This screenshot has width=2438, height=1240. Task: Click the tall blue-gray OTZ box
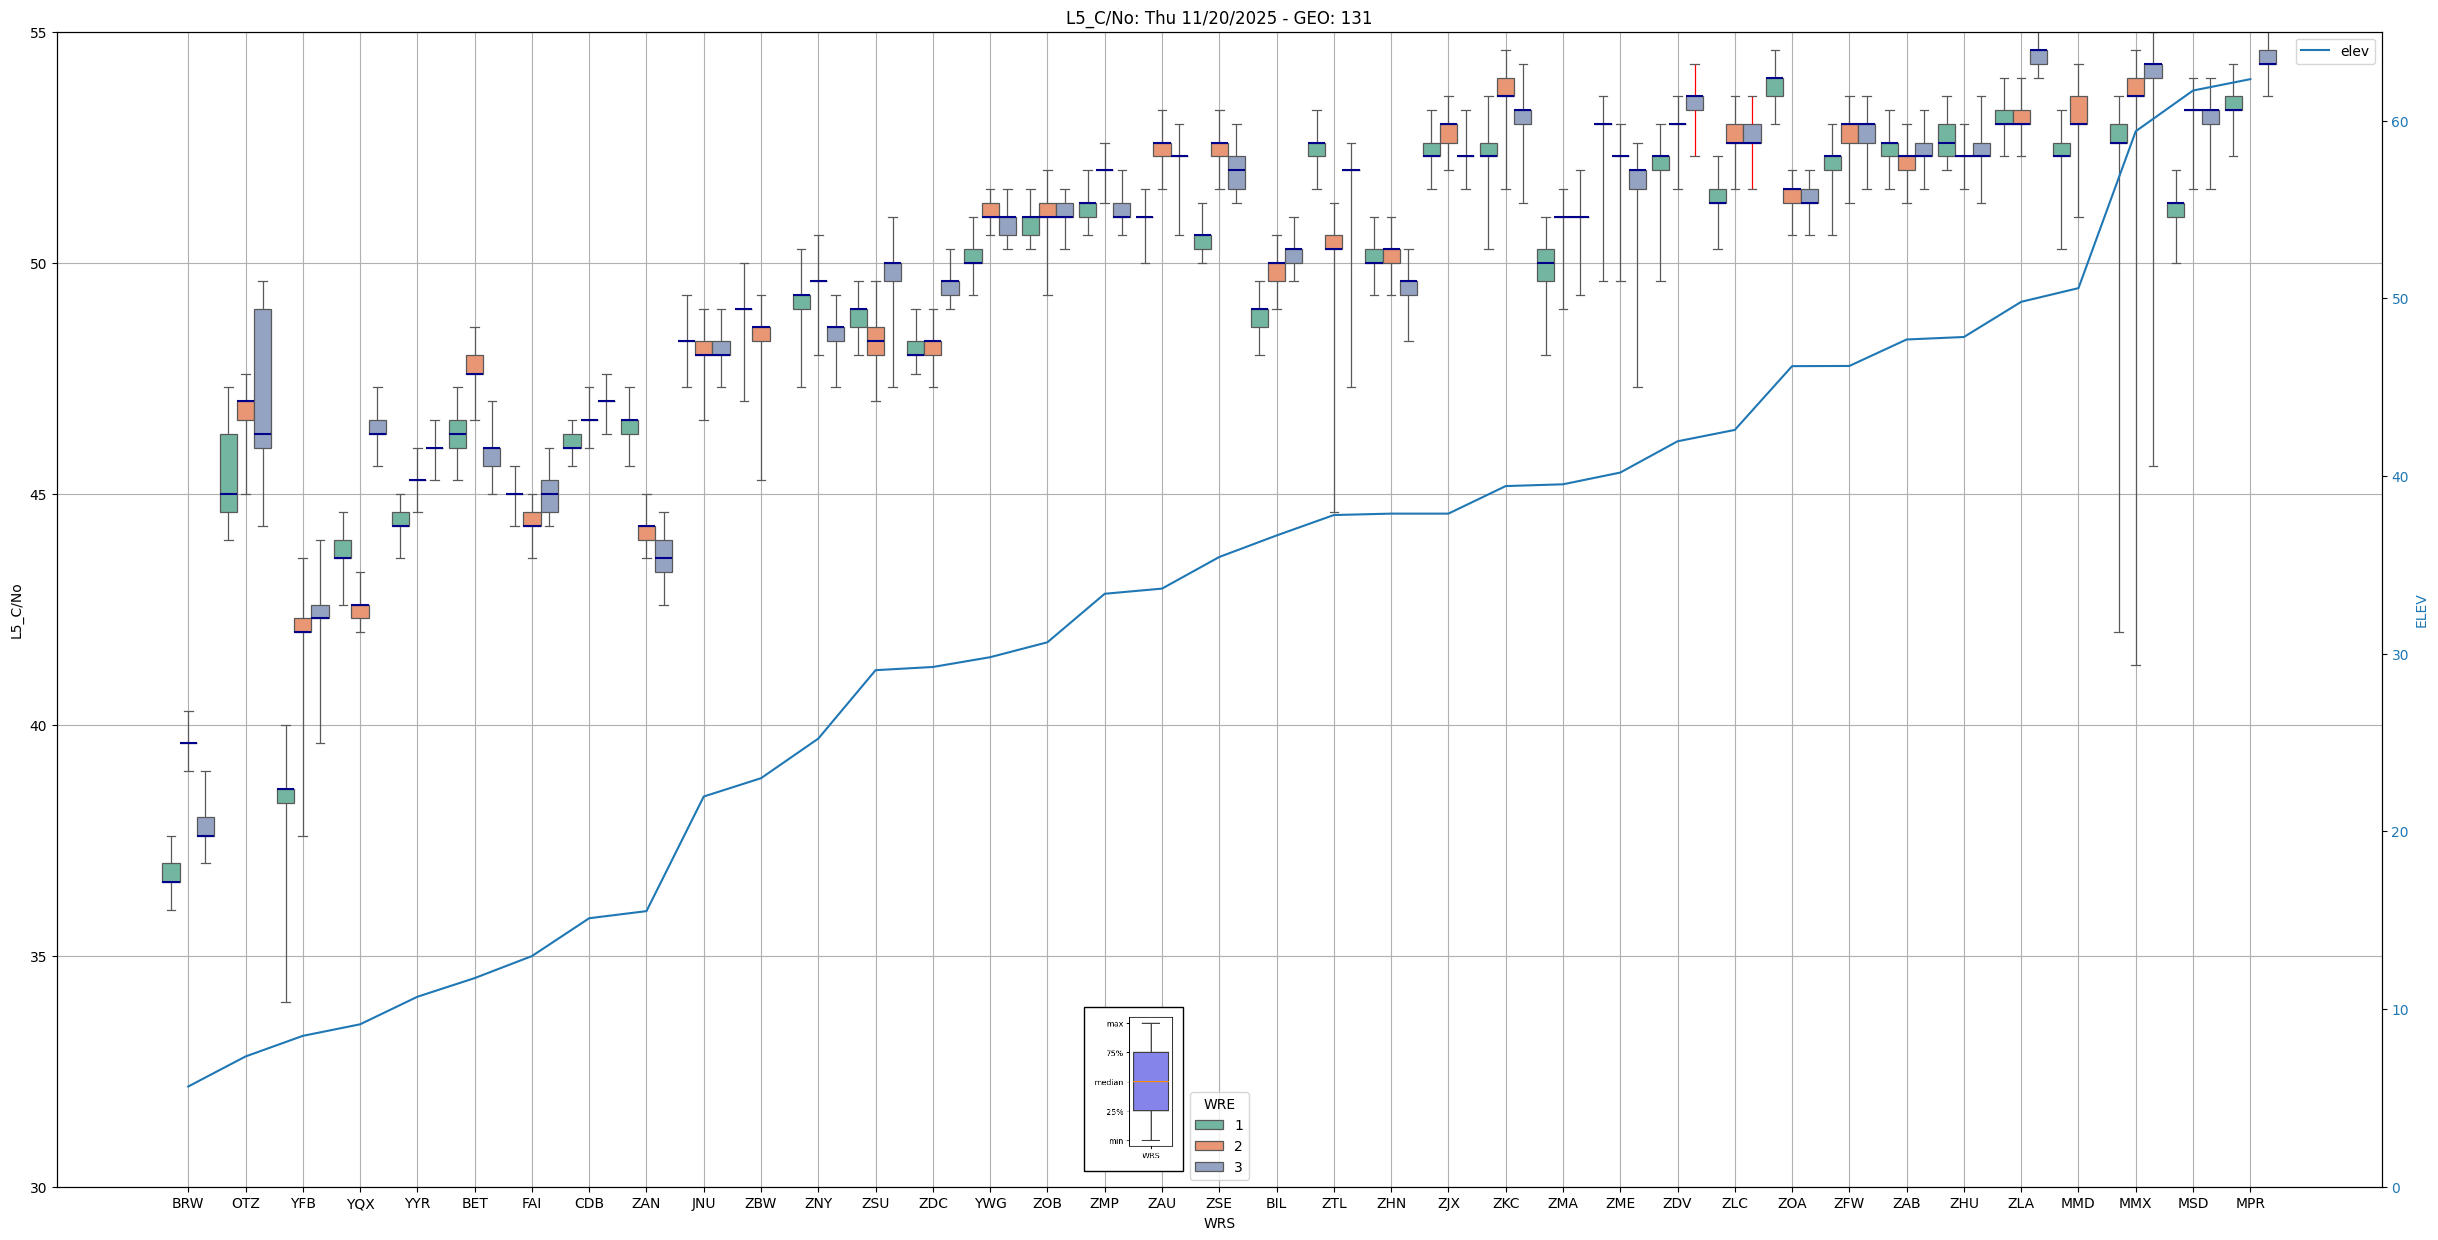coord(262,378)
